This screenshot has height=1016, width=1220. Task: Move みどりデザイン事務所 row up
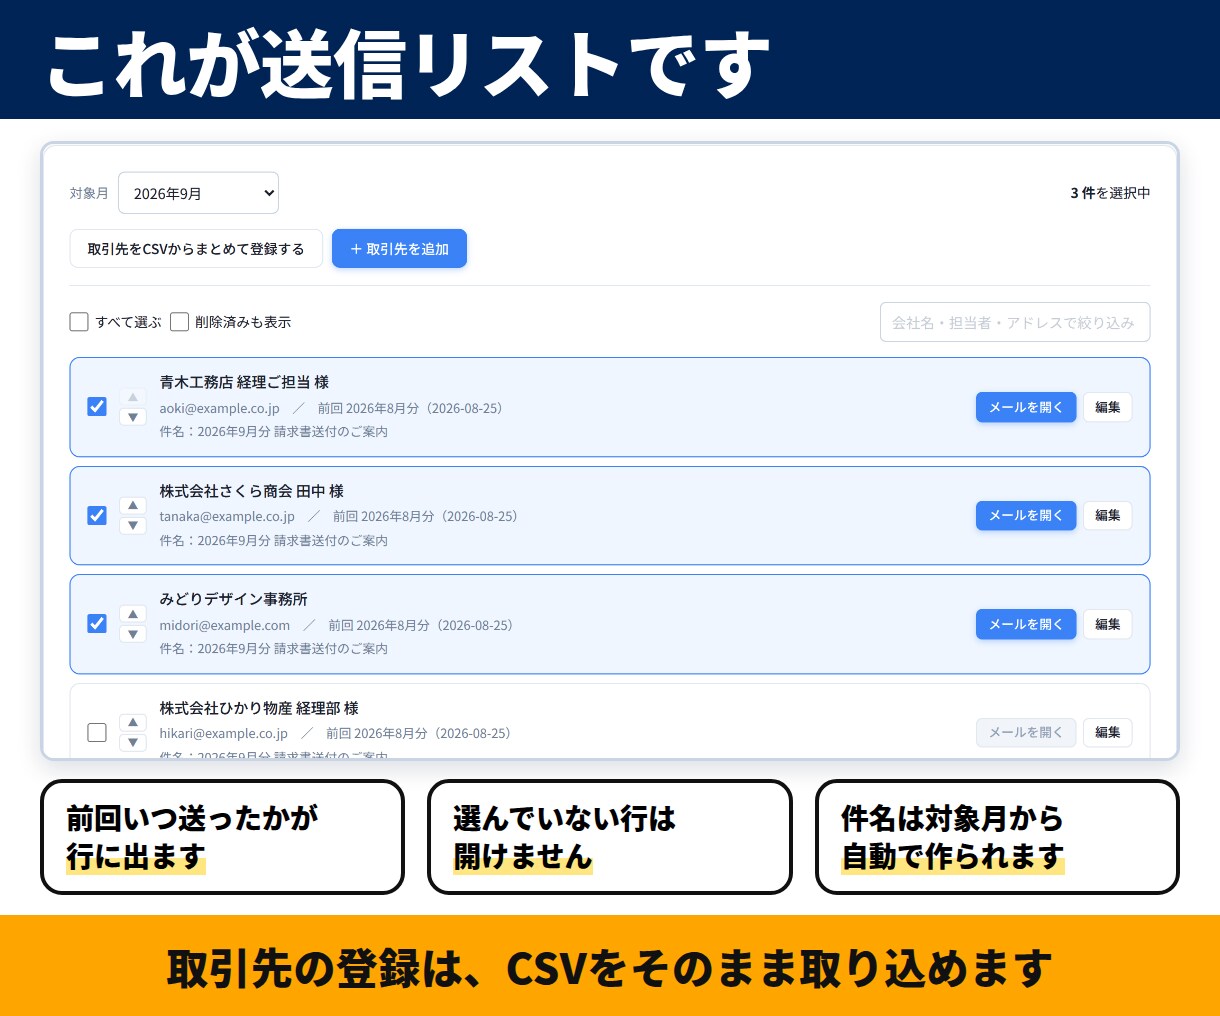[133, 614]
